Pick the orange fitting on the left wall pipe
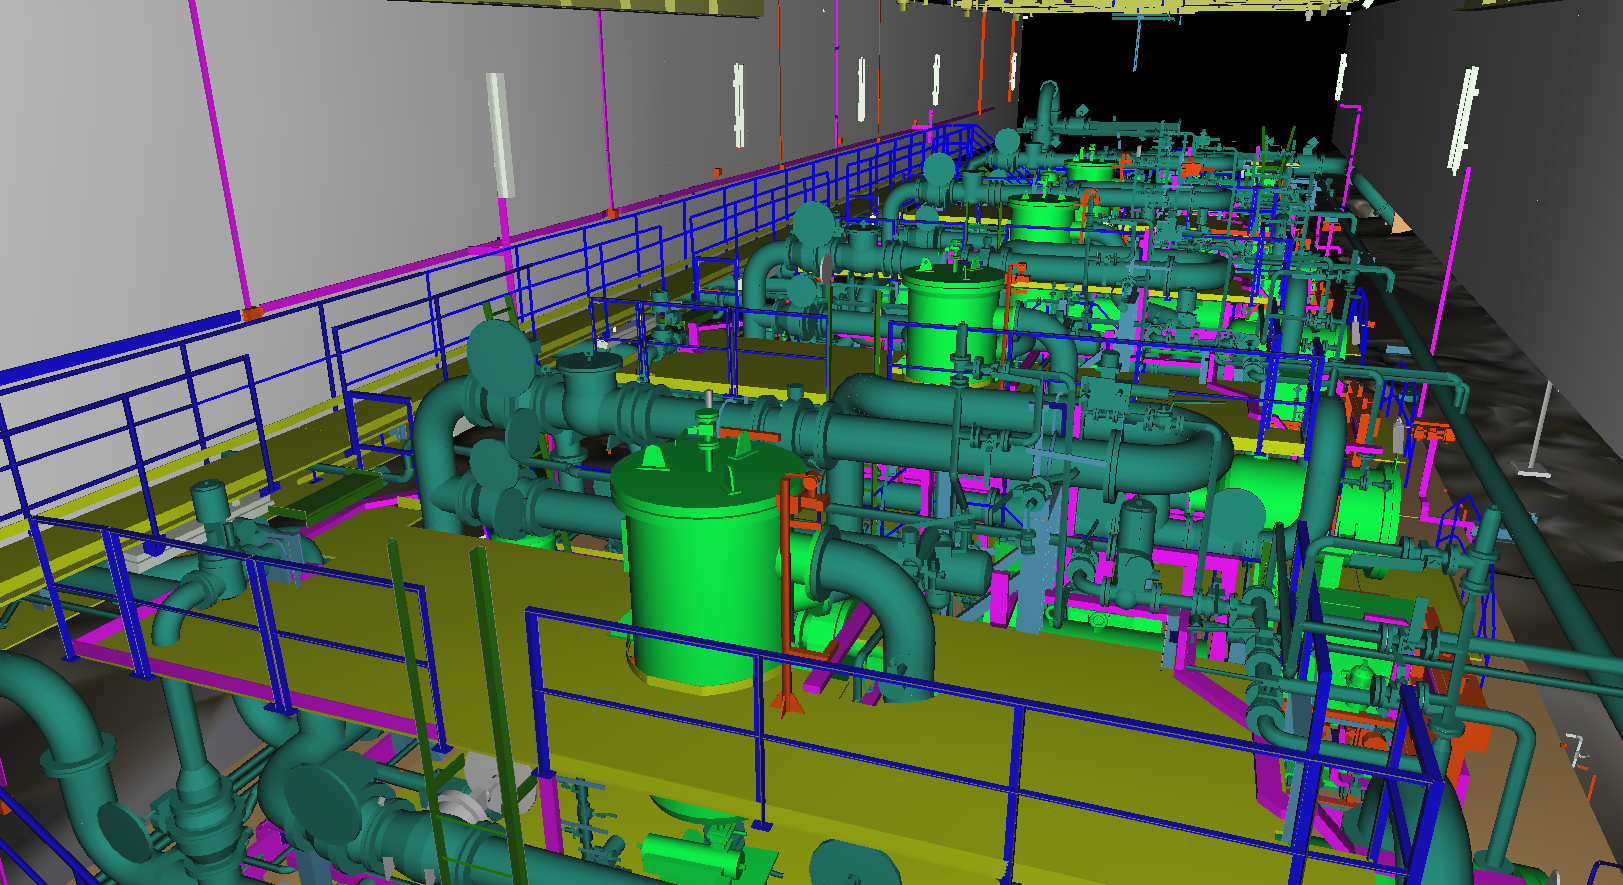1623x885 pixels. 252,314
